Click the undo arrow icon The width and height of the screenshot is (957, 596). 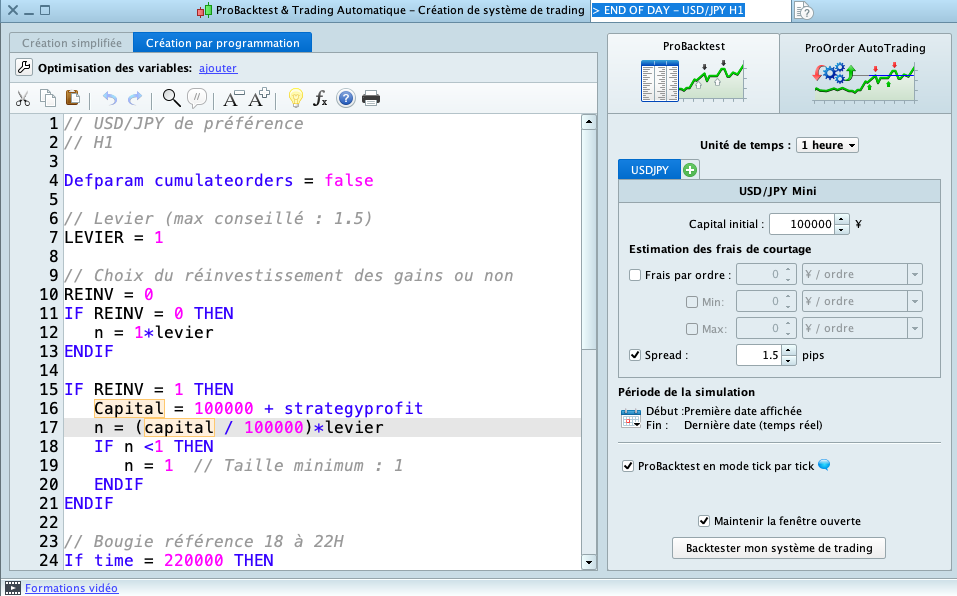pos(110,98)
